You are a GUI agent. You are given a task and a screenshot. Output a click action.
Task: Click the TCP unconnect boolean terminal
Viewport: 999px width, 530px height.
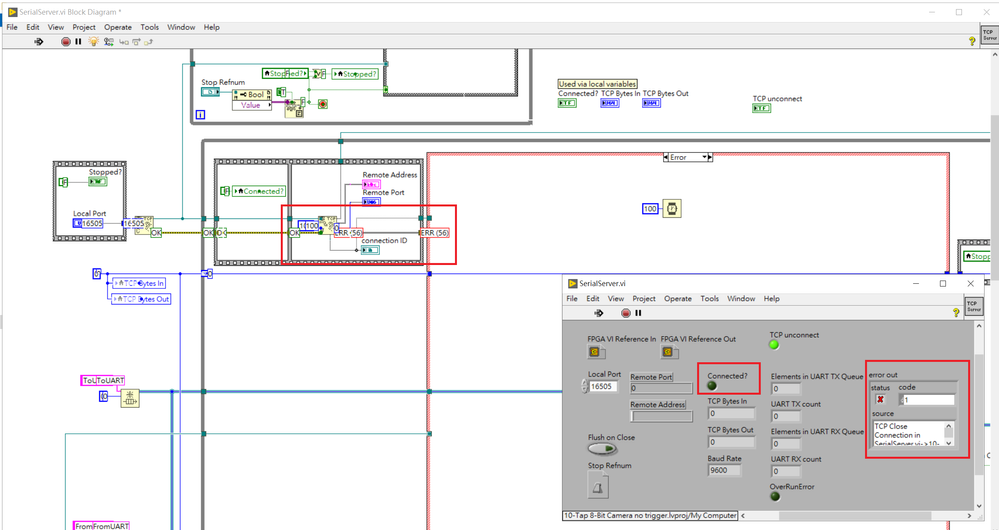tap(761, 108)
